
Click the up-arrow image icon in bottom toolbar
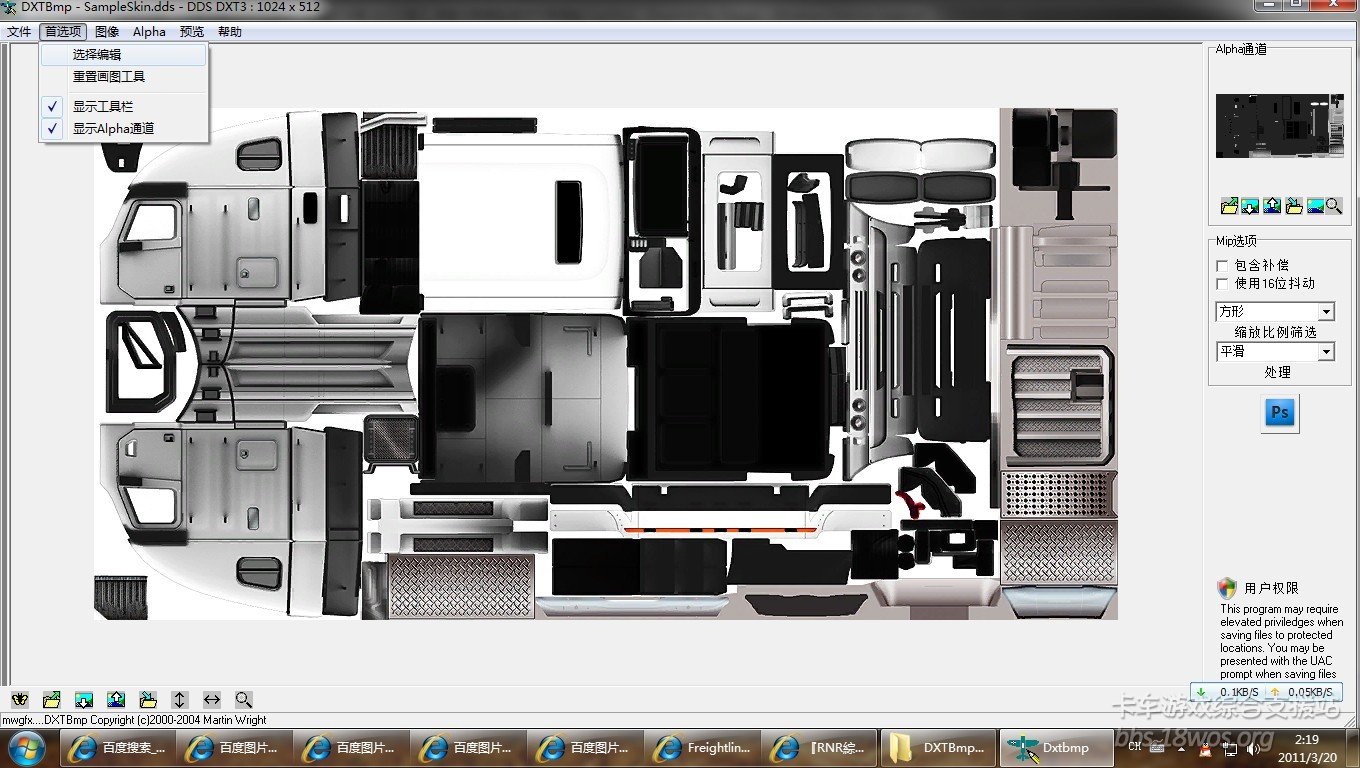pos(116,700)
